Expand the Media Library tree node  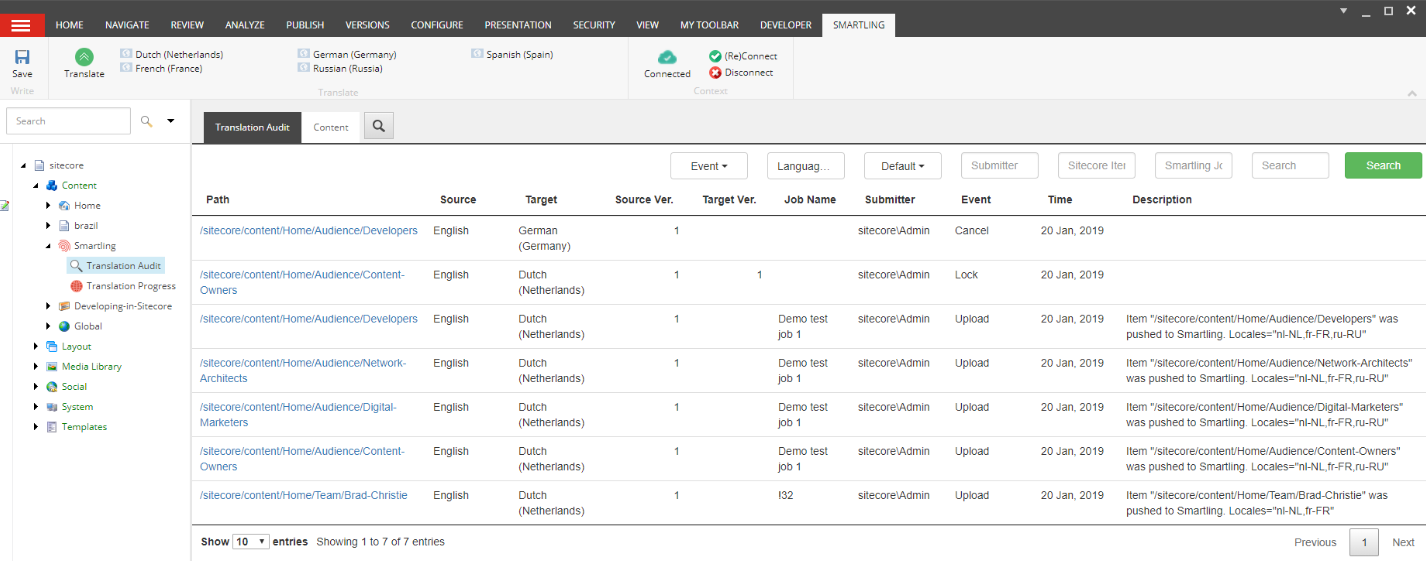tap(36, 366)
